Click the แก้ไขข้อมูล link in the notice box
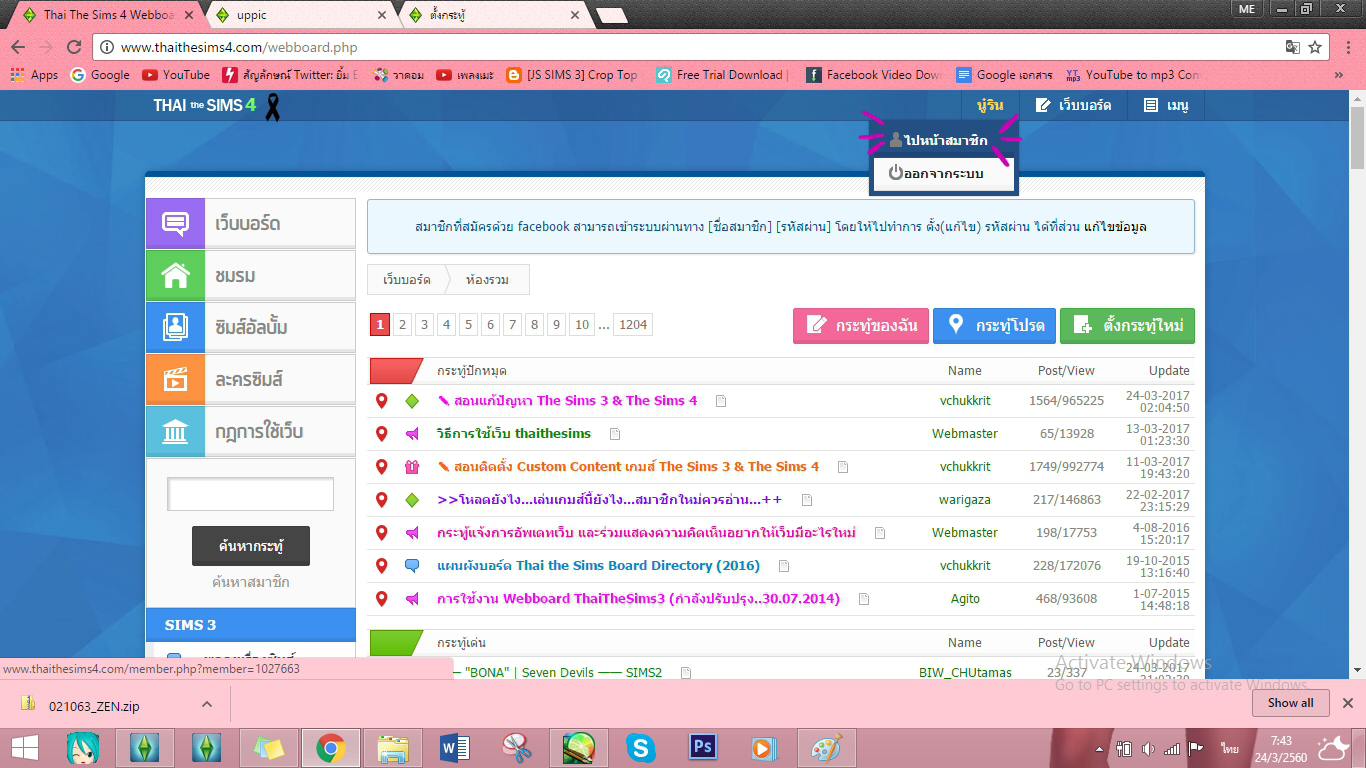Viewport: 1366px width, 768px height. click(x=1115, y=227)
